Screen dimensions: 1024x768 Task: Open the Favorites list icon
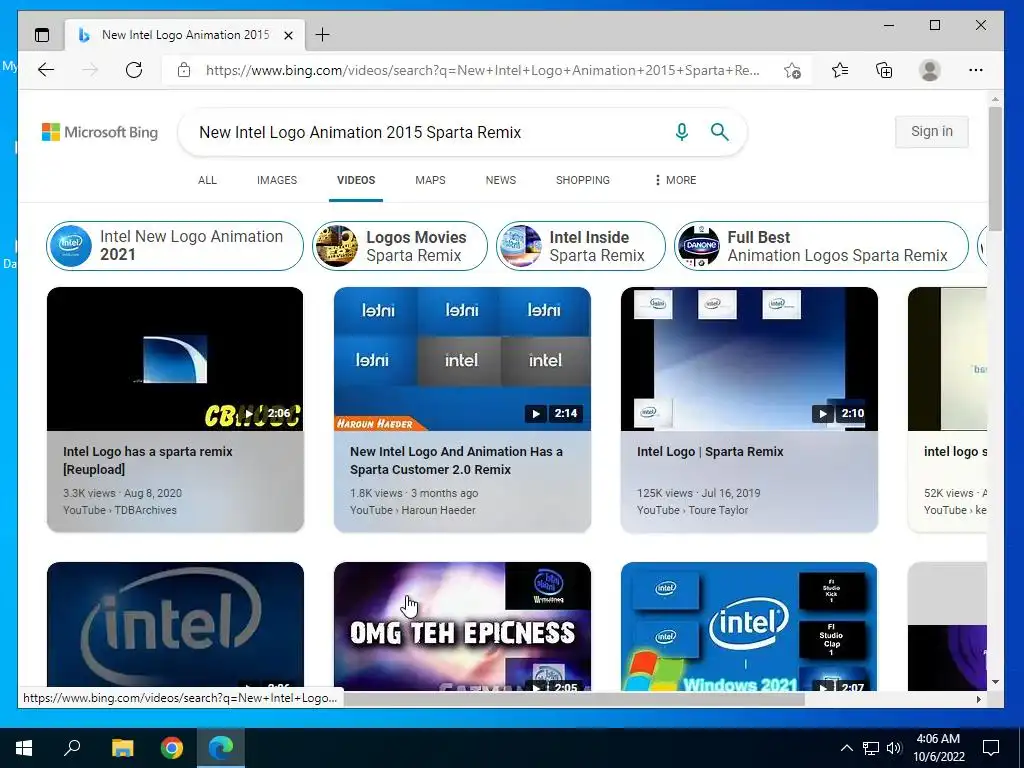pyautogui.click(x=840, y=70)
